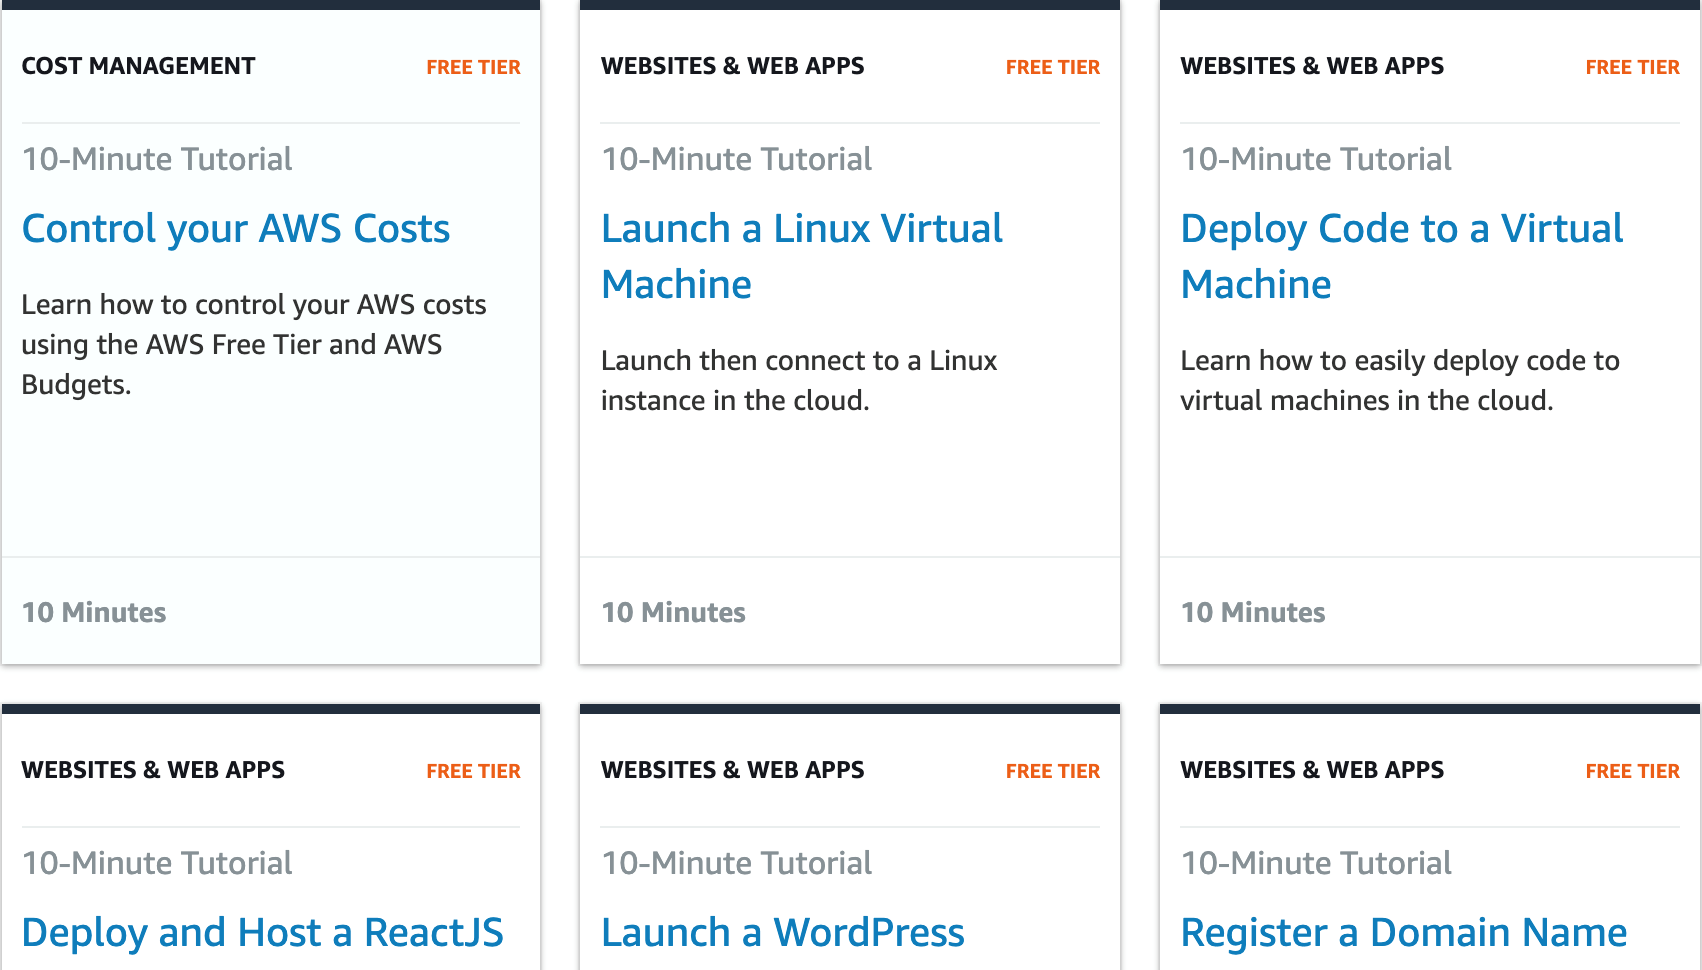
Task: Click WEBSITES & WEB APPS label on Deploy Code card
Action: click(x=1312, y=66)
